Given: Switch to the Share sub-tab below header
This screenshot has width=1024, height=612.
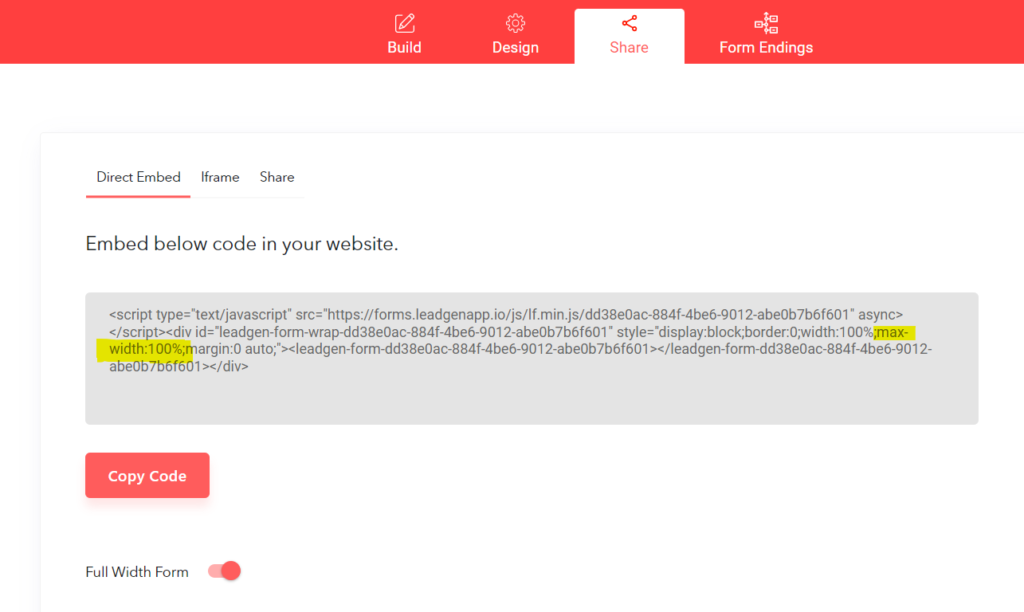Looking at the screenshot, I should (277, 177).
